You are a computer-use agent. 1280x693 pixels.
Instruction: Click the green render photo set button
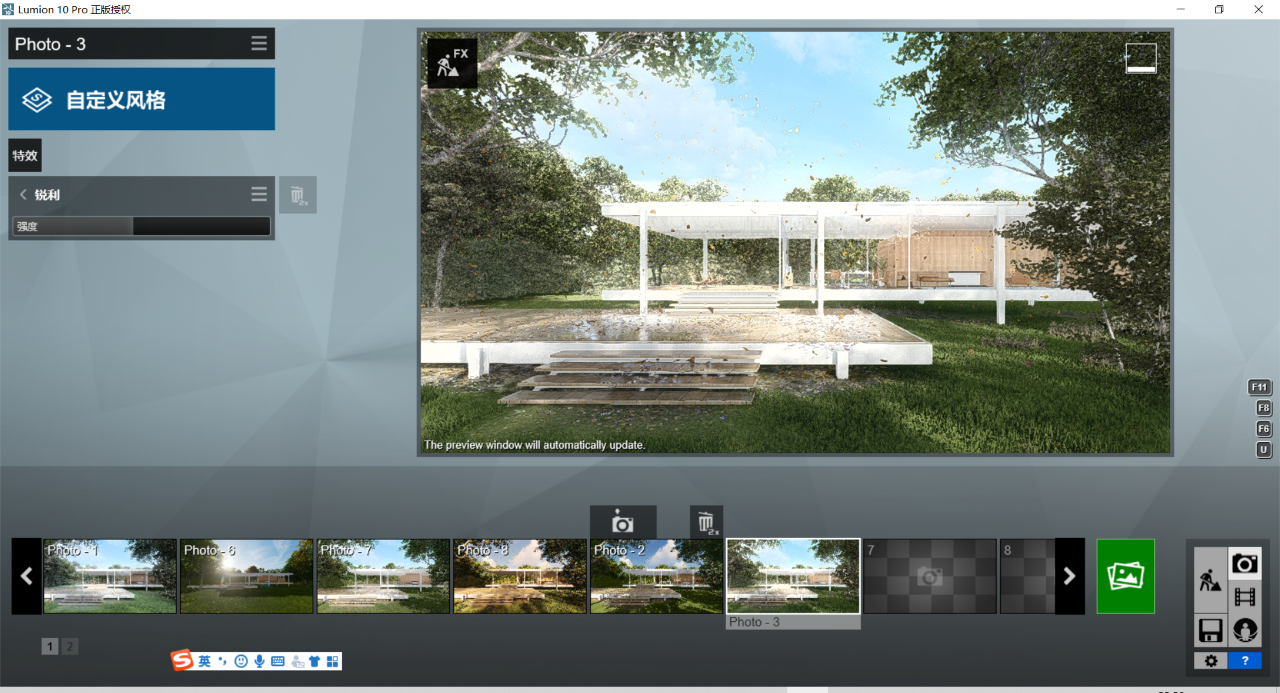tap(1126, 576)
